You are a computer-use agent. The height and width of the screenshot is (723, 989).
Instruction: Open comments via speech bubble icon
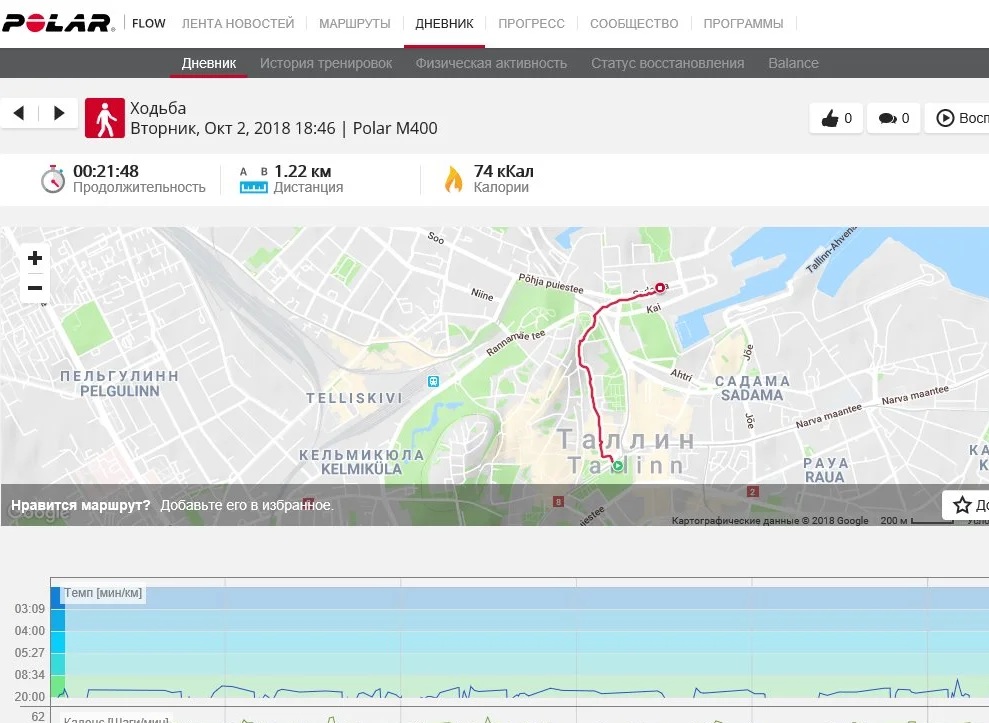[893, 118]
